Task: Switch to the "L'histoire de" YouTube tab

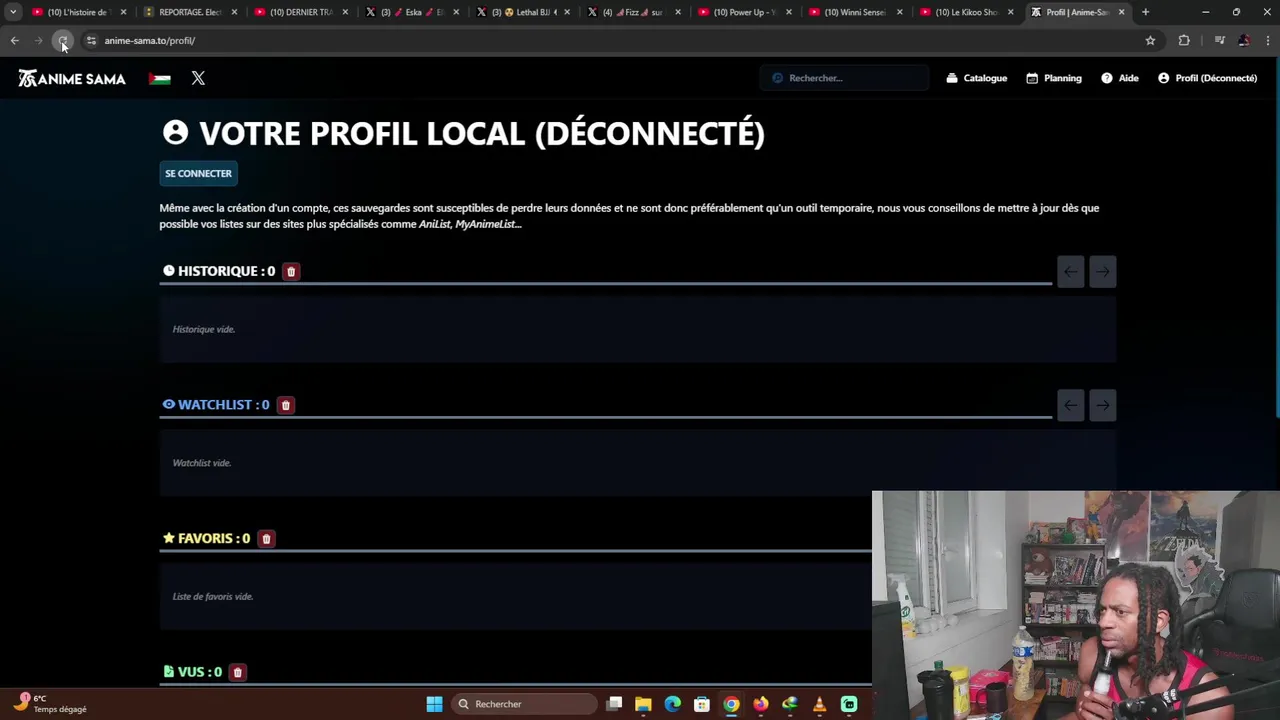Action: coord(80,12)
